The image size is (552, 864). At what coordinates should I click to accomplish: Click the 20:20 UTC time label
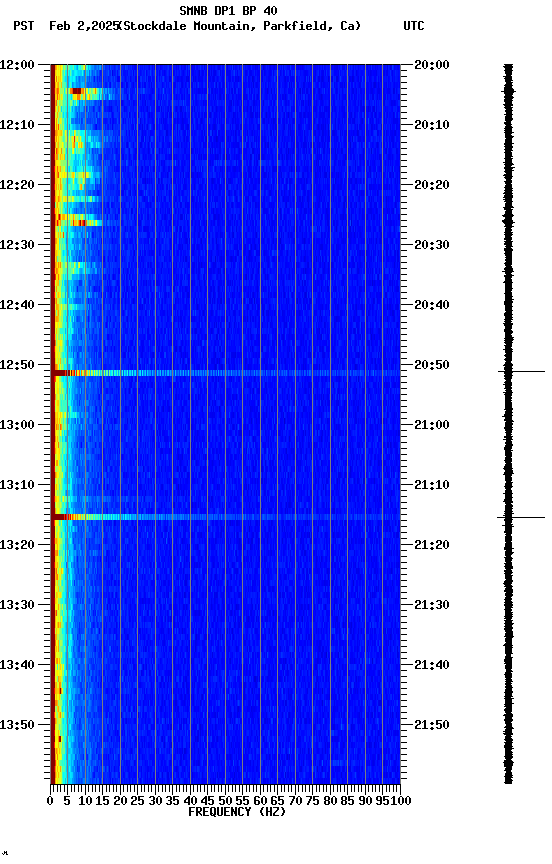click(x=432, y=185)
